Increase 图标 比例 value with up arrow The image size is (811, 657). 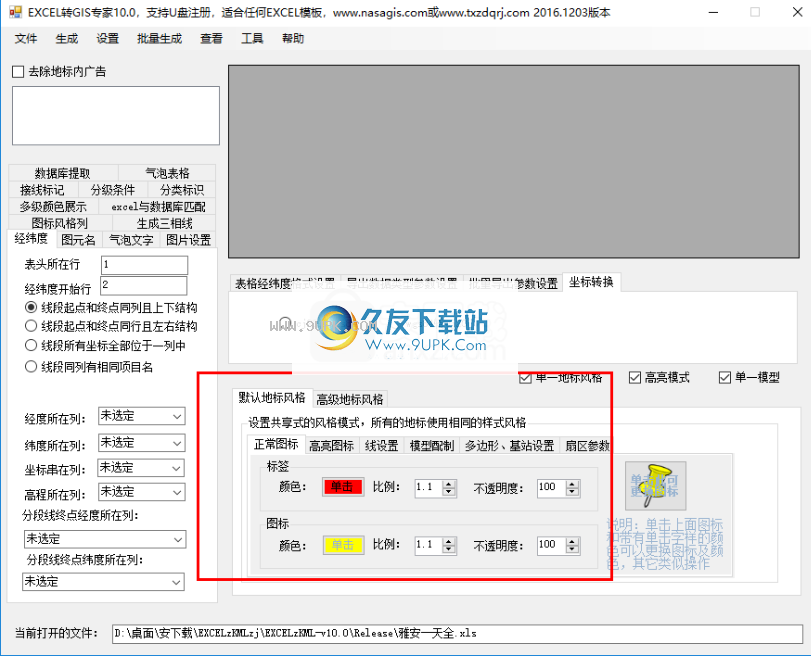(449, 542)
